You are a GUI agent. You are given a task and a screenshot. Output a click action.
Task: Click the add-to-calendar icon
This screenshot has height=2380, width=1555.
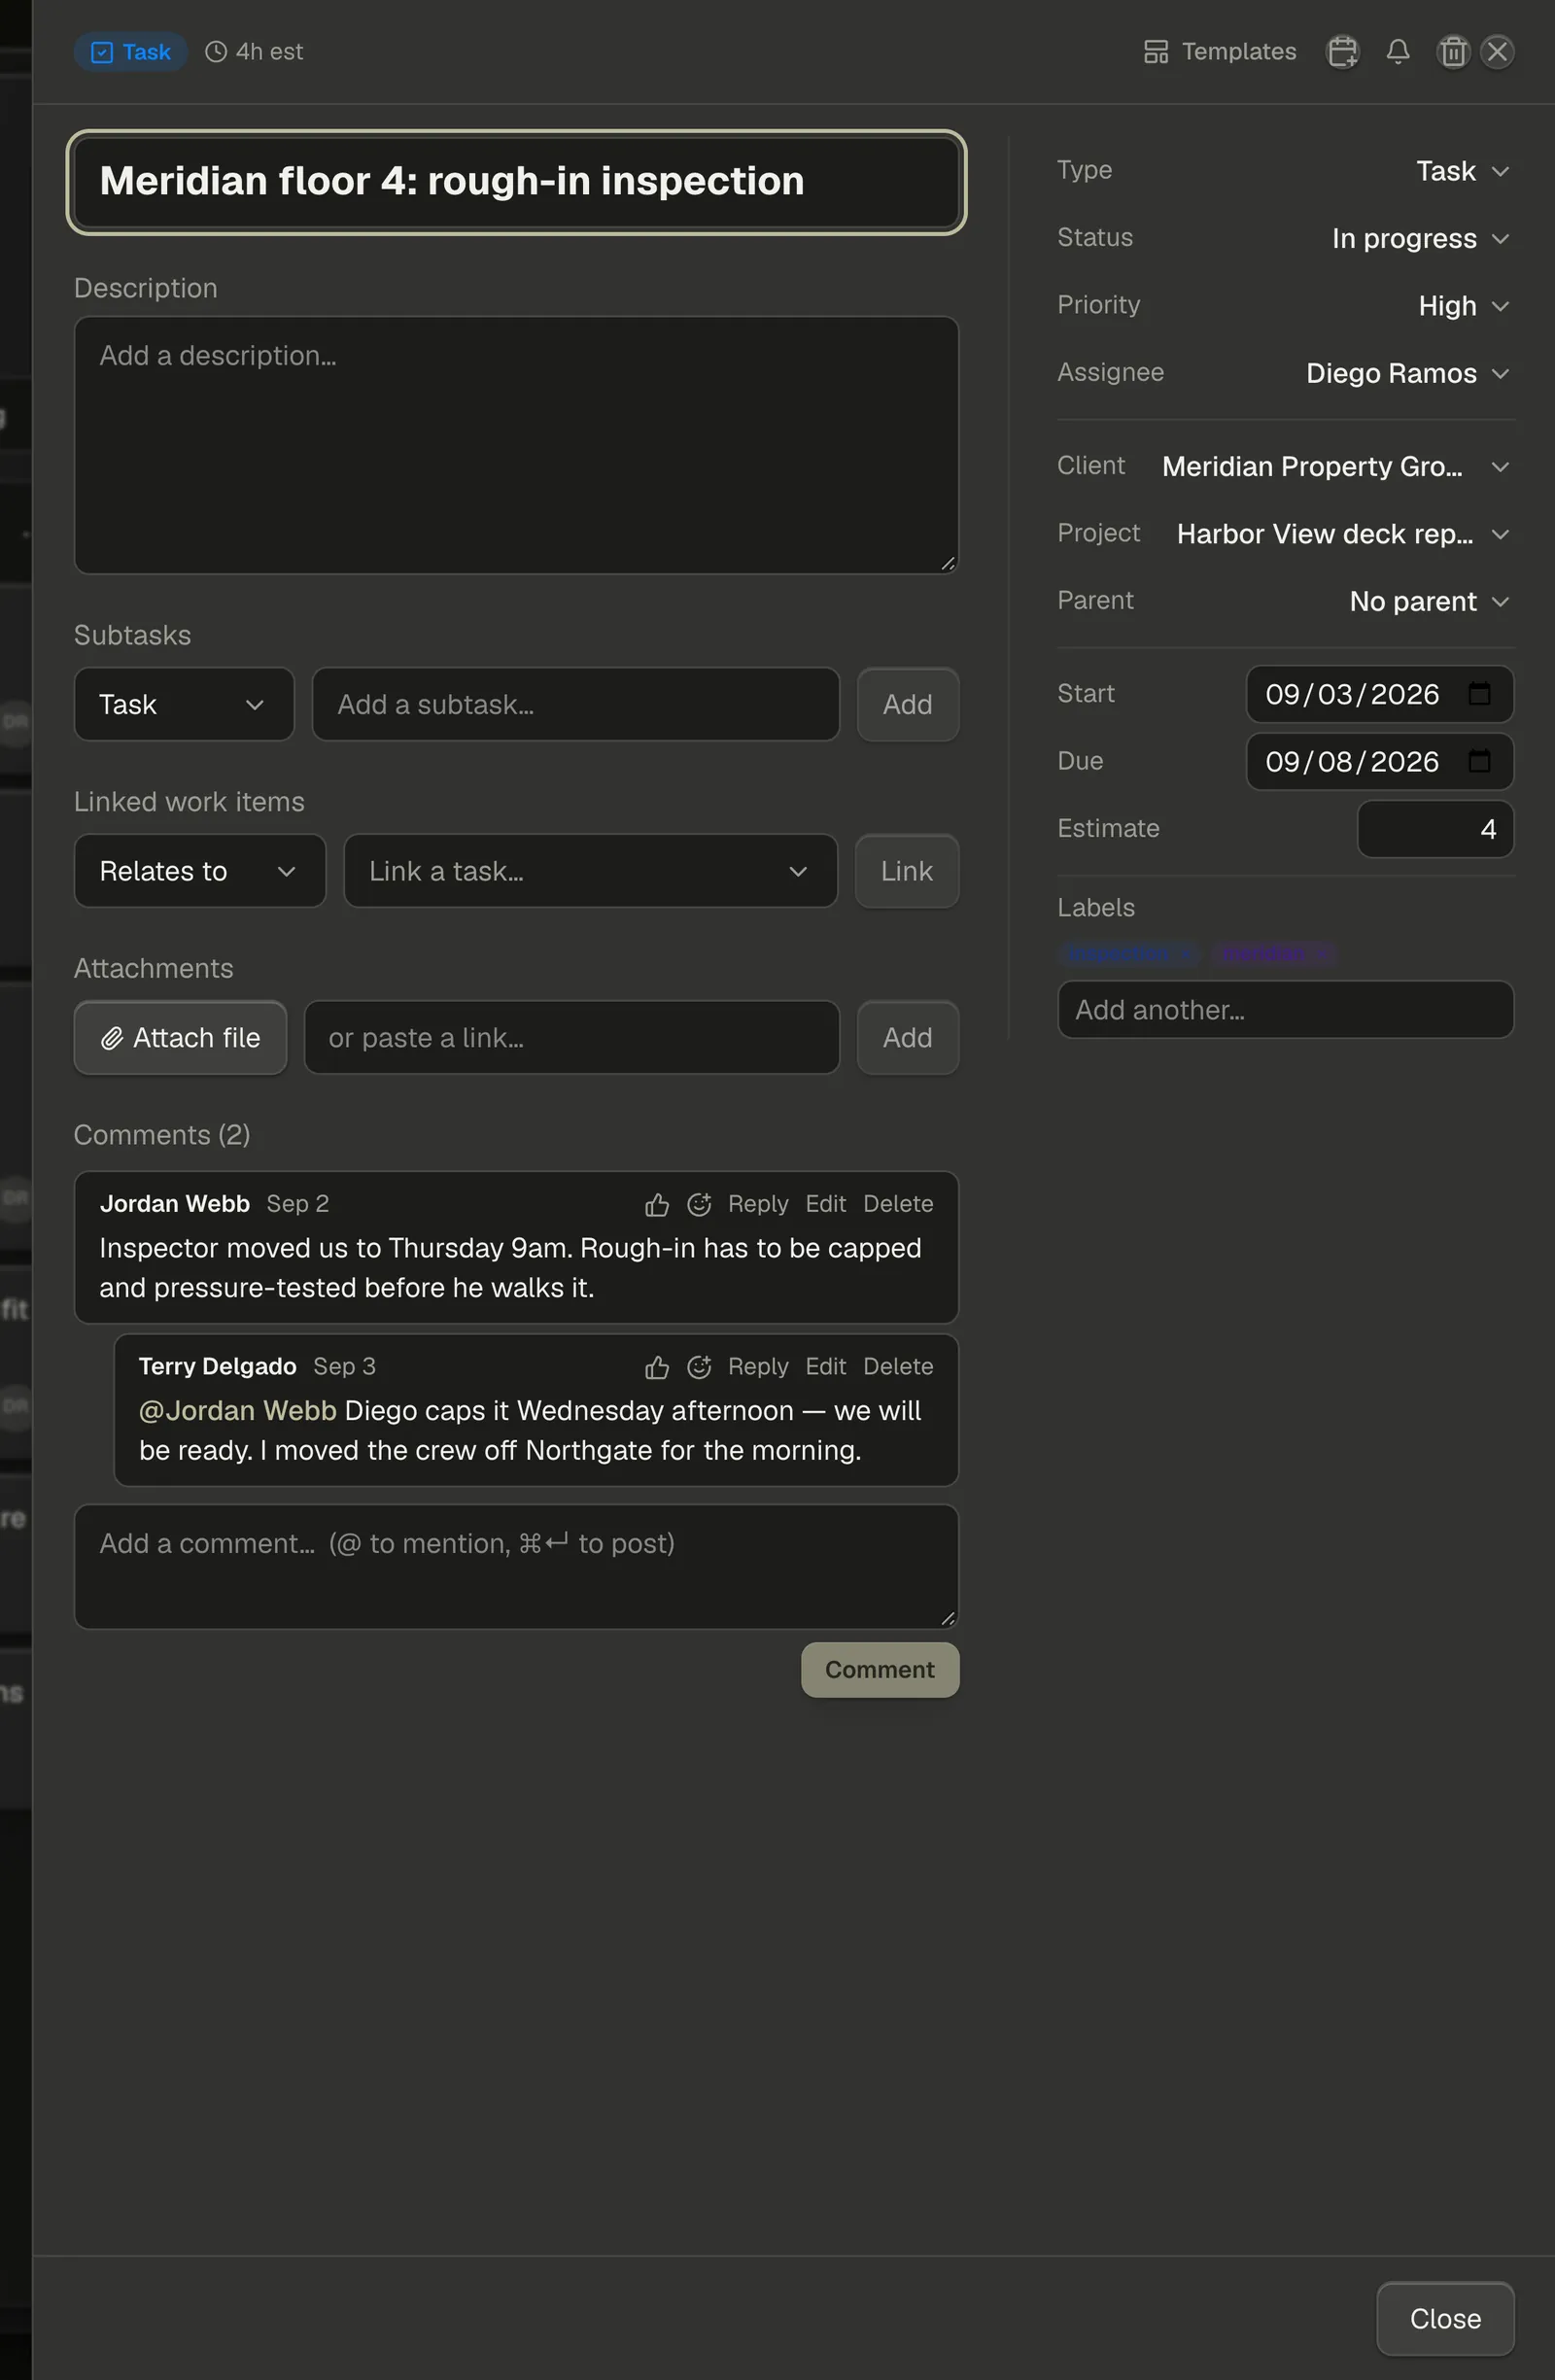tap(1342, 51)
